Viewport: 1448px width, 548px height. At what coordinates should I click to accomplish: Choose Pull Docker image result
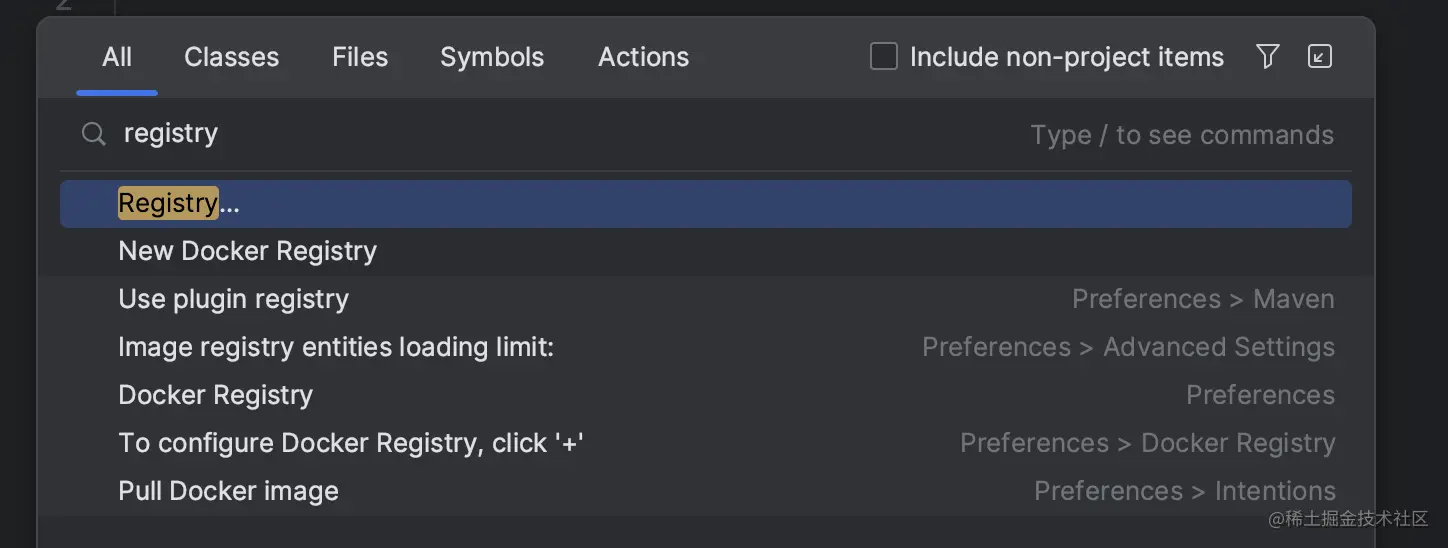point(228,491)
